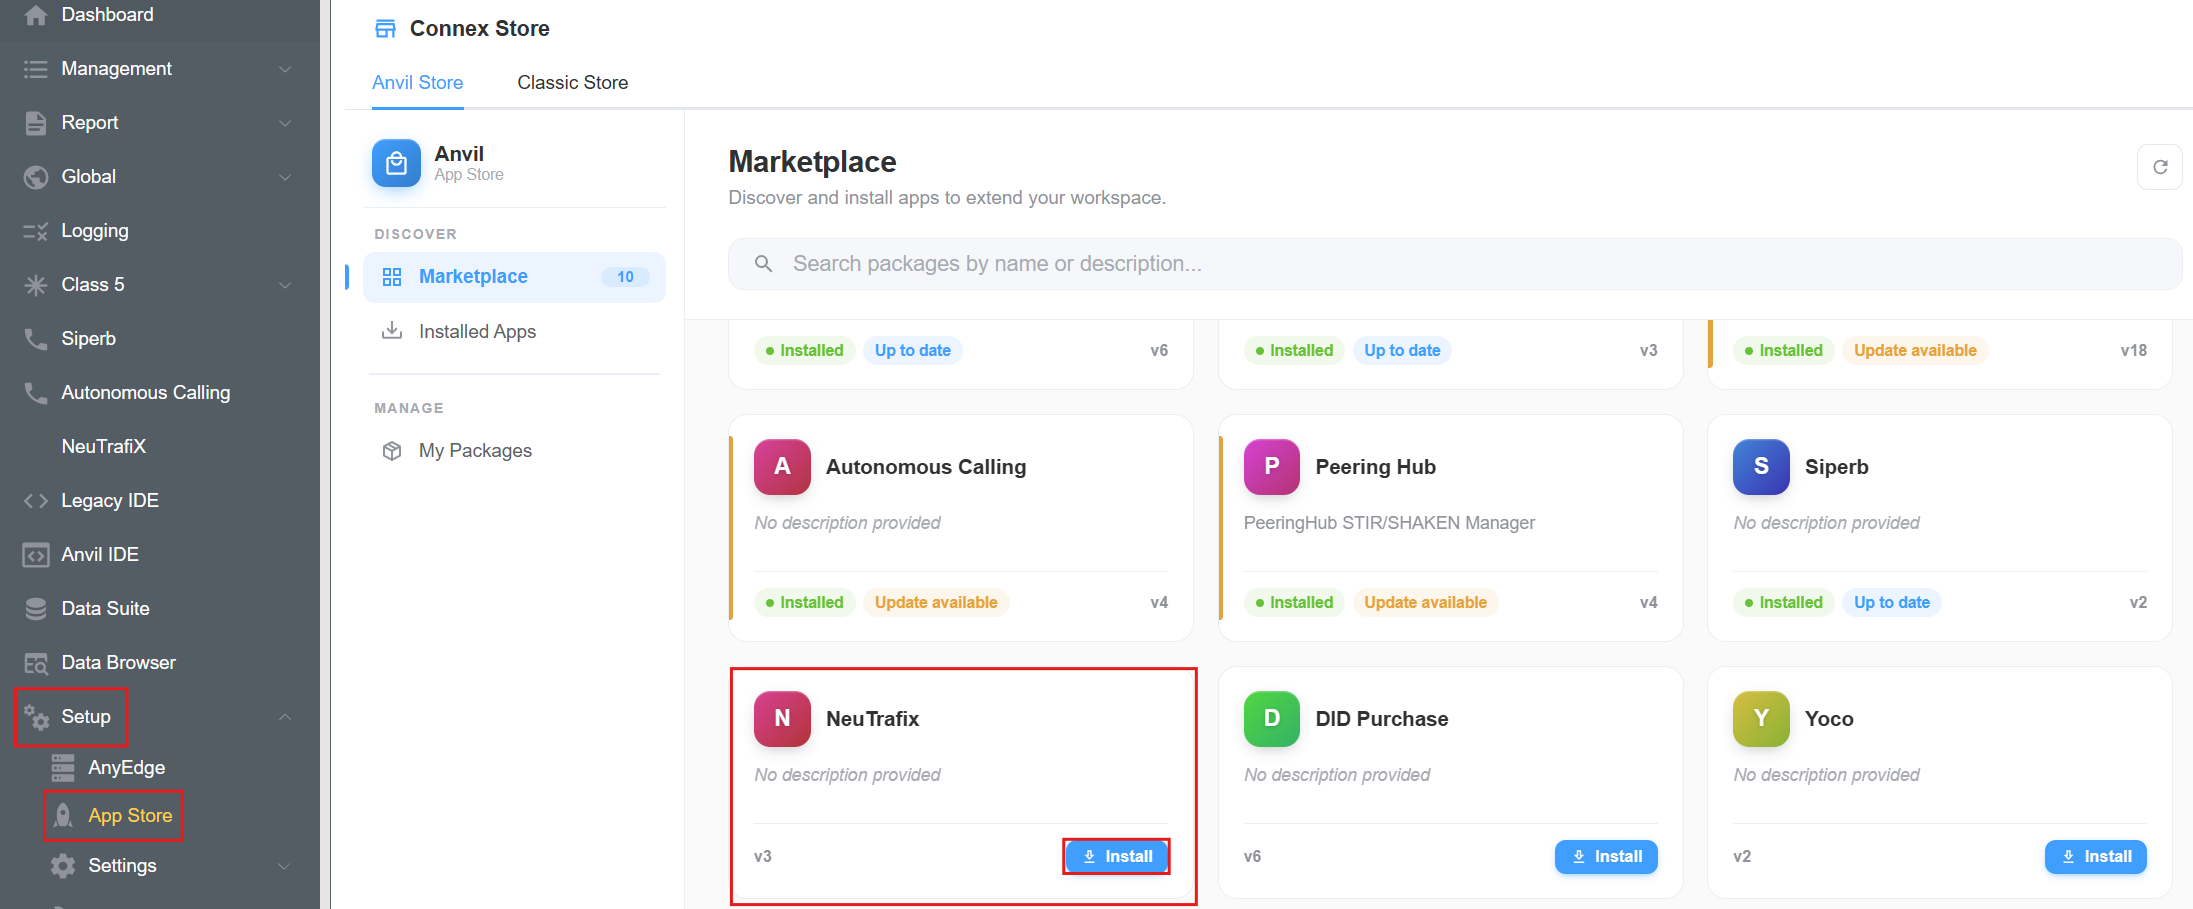Screen dimensions: 2193x909
Task: Click the Installed Apps download icon
Action: (x=392, y=331)
